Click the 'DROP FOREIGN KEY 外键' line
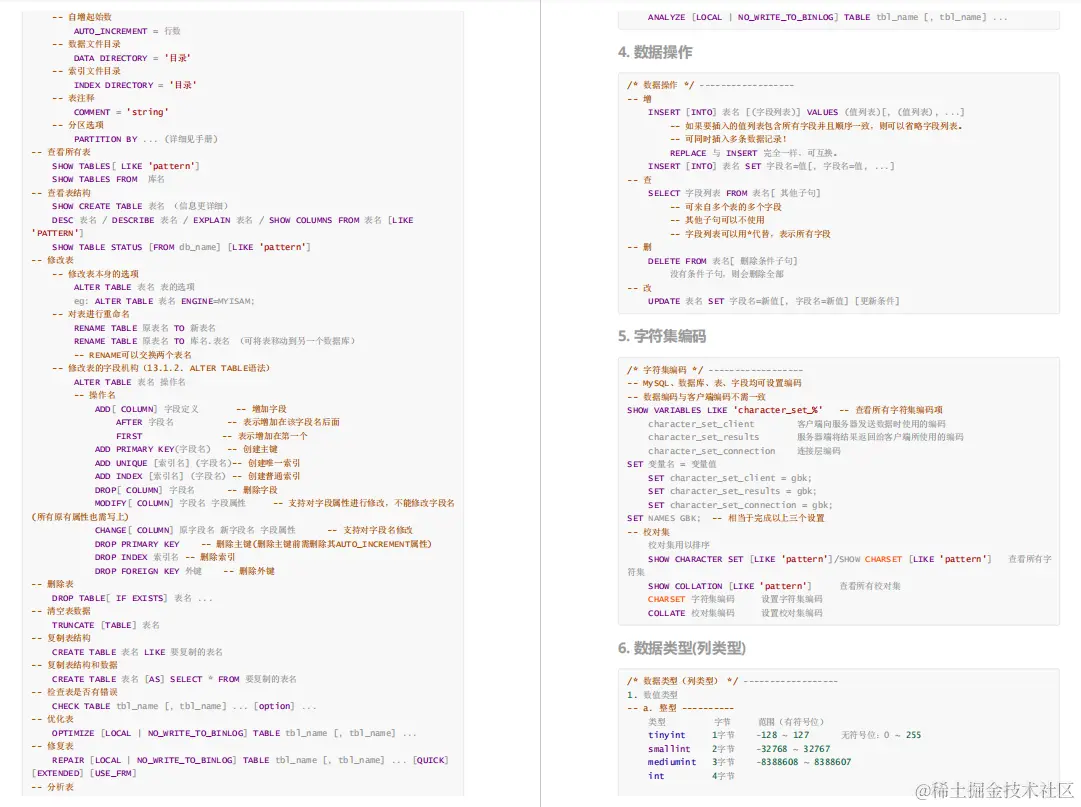Screen dimensions: 1081x807 click(x=185, y=571)
